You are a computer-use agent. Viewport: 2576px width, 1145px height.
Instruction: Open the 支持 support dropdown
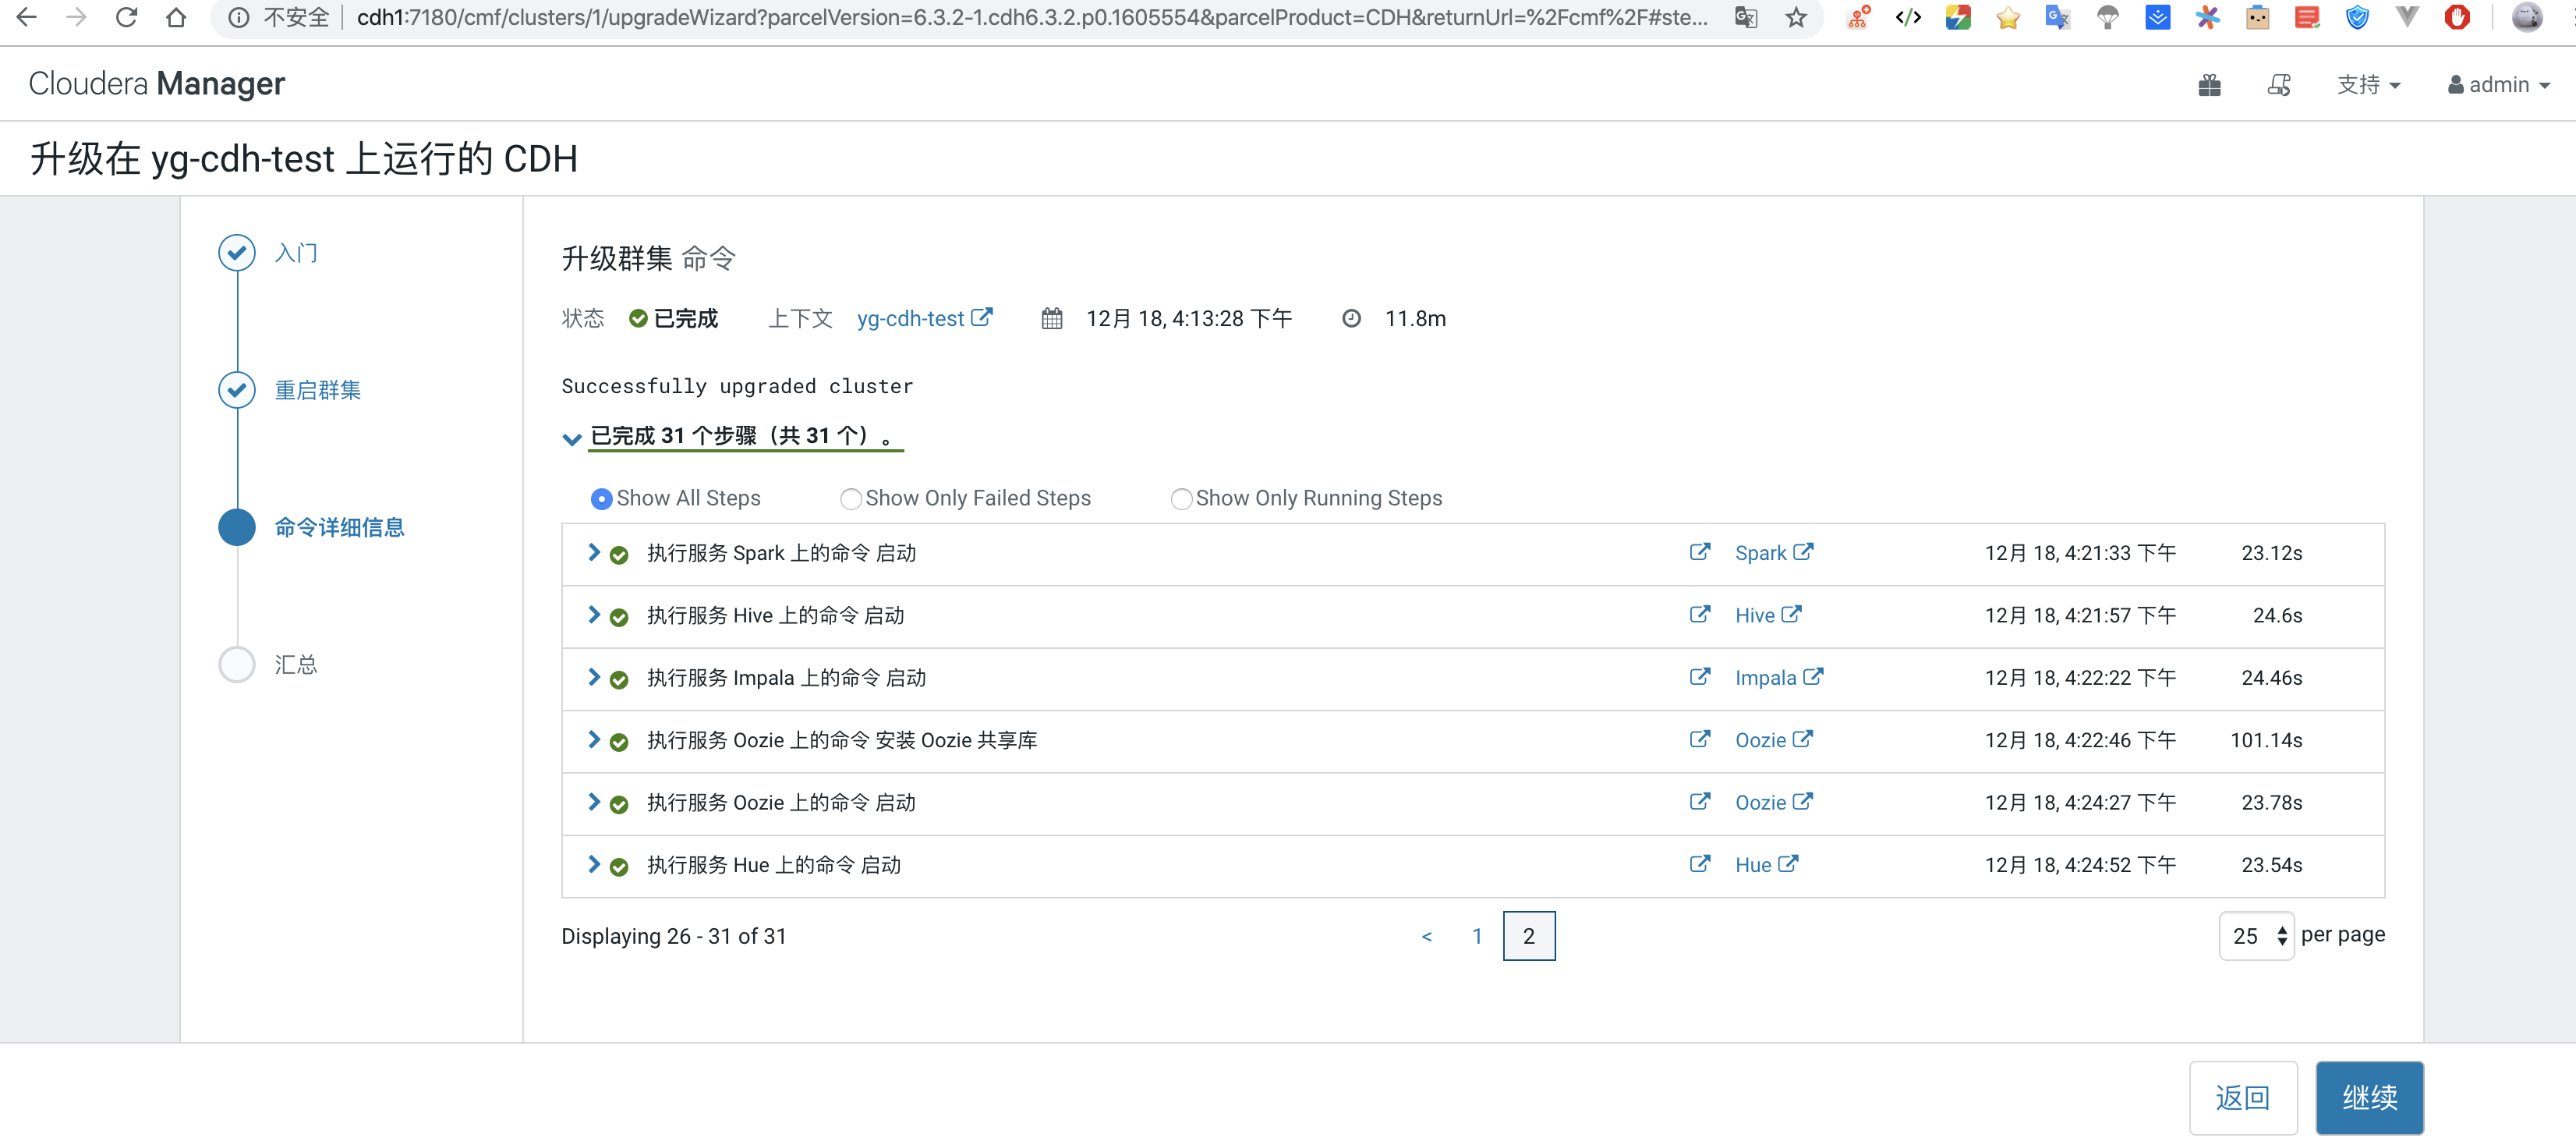[2367, 85]
